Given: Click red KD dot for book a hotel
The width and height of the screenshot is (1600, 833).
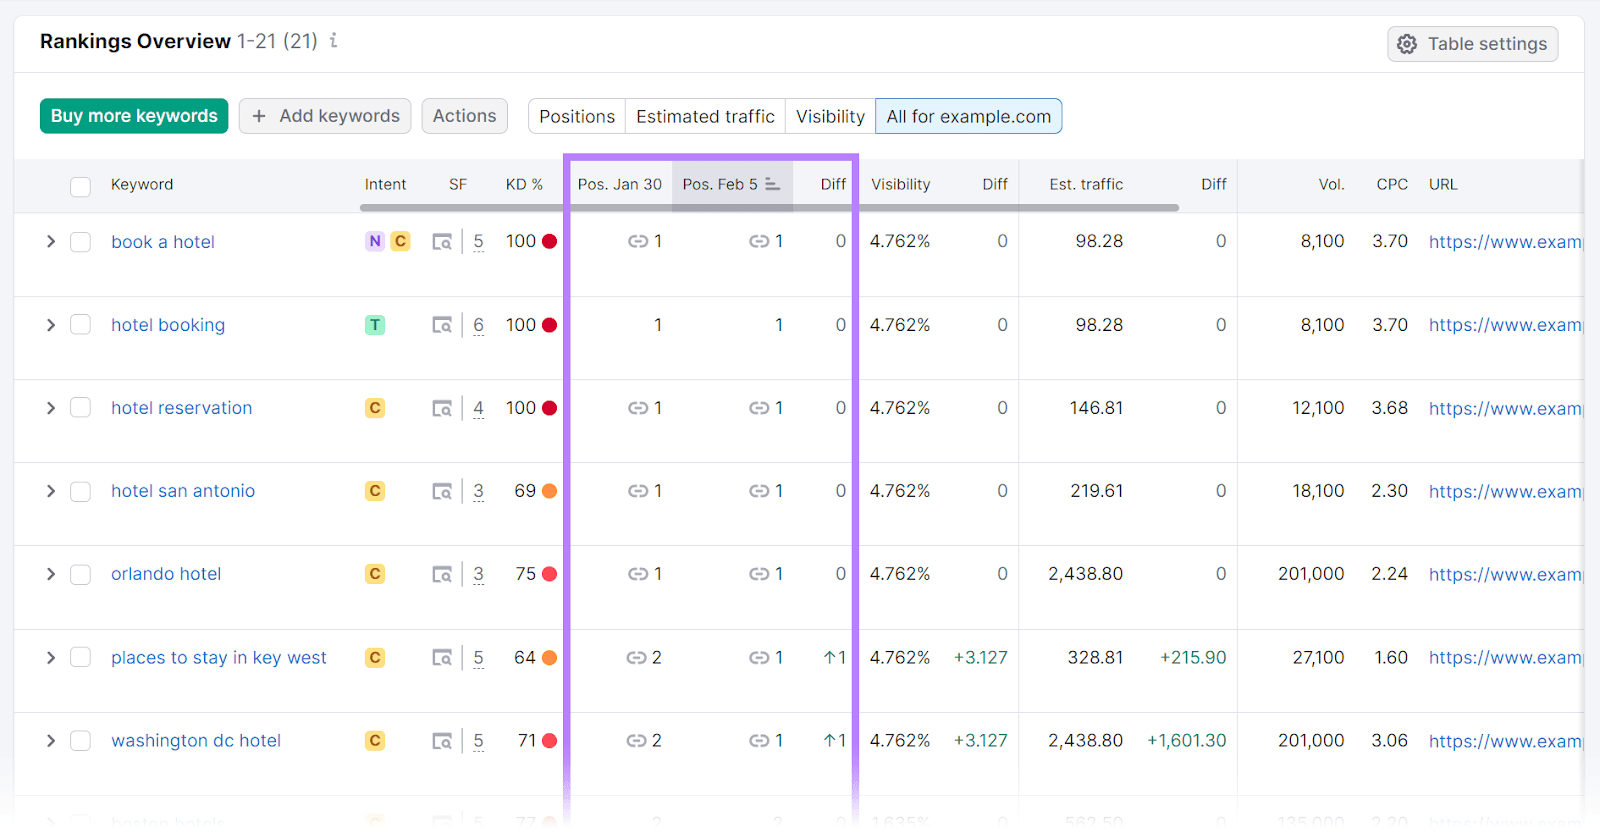Looking at the screenshot, I should pyautogui.click(x=549, y=241).
